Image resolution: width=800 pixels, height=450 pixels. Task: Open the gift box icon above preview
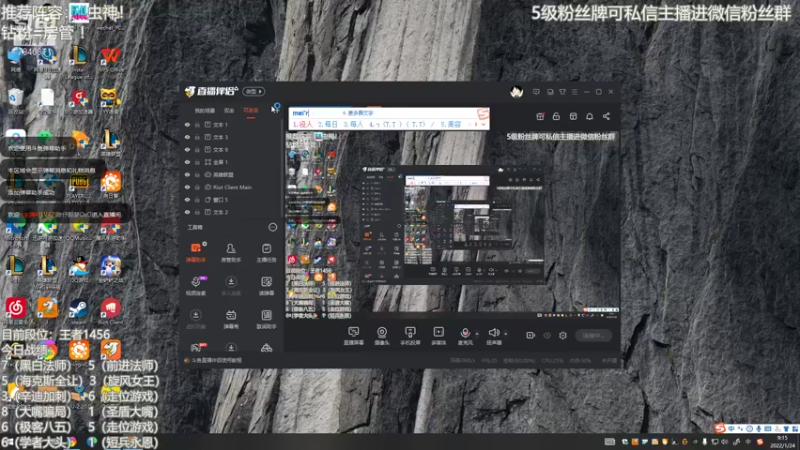[x=540, y=116]
